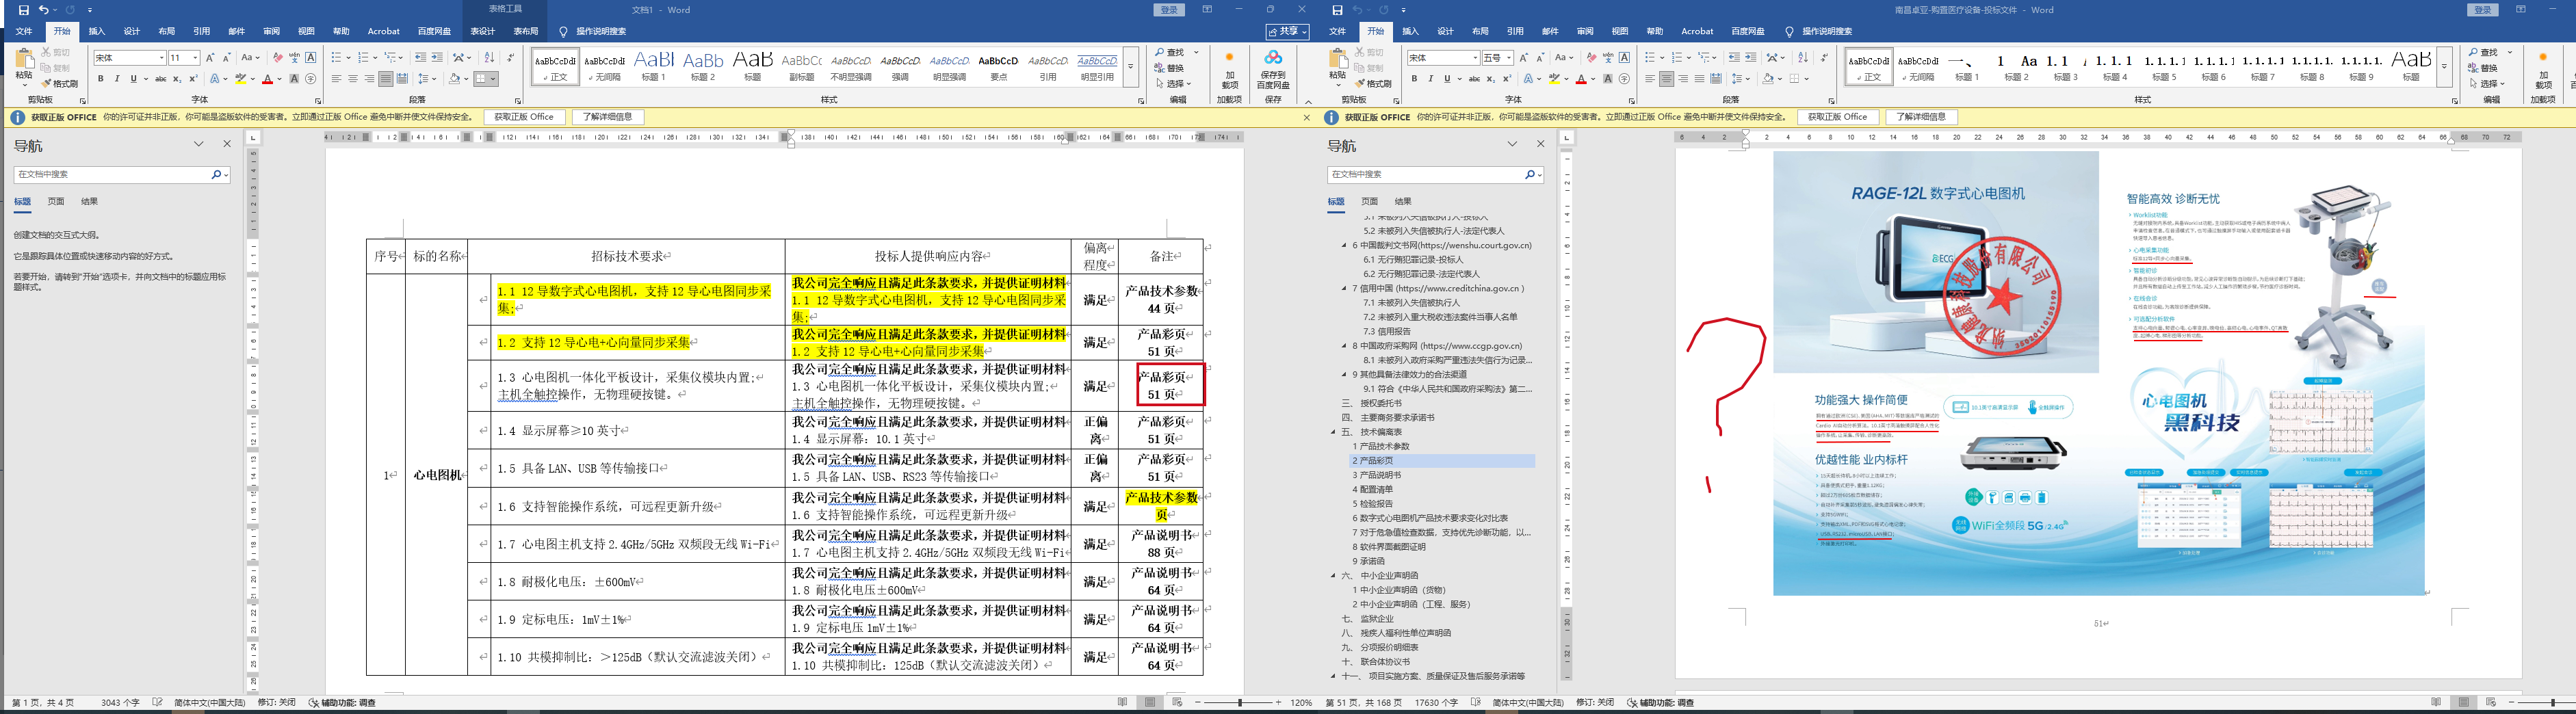The image size is (2576, 714).
Task: Click the Increase Indent icon in the 投标文件 window ribbon
Action: (x=1751, y=58)
